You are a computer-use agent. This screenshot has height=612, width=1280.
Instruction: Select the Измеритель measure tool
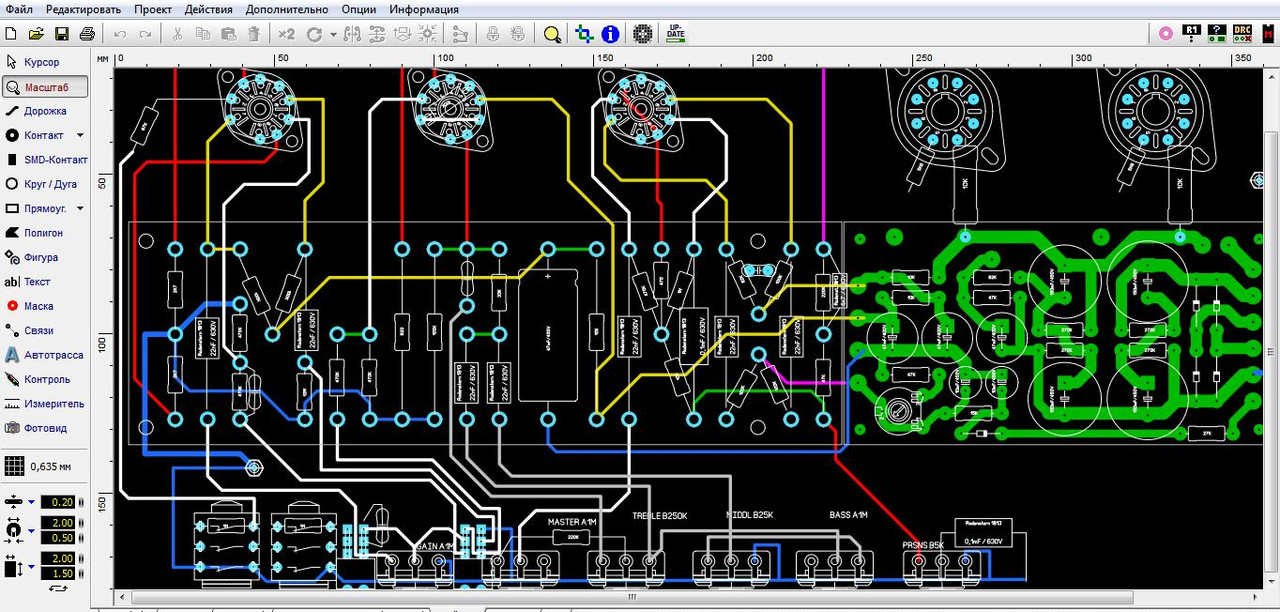click(x=44, y=404)
